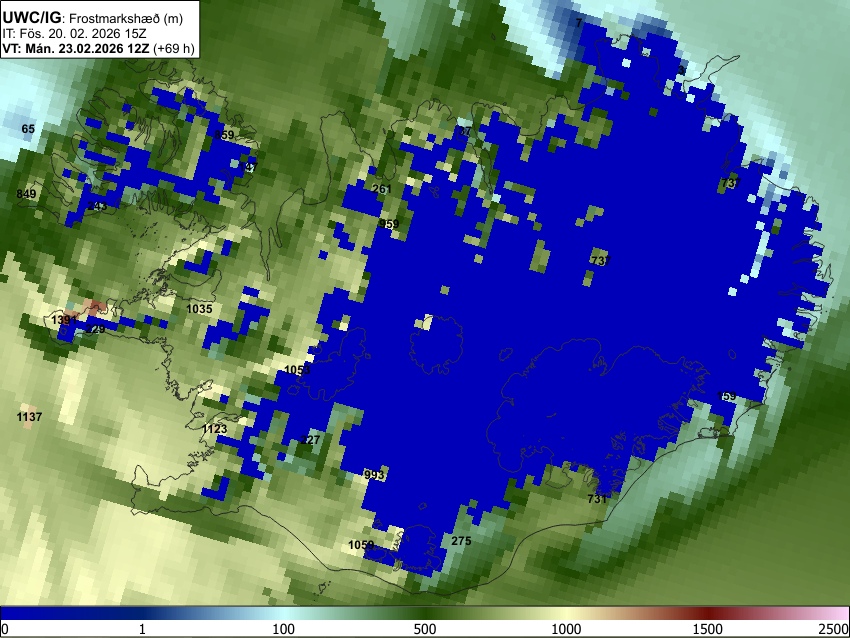Click the color scale label '500'
Screen dimensions: 850x638
click(425, 629)
